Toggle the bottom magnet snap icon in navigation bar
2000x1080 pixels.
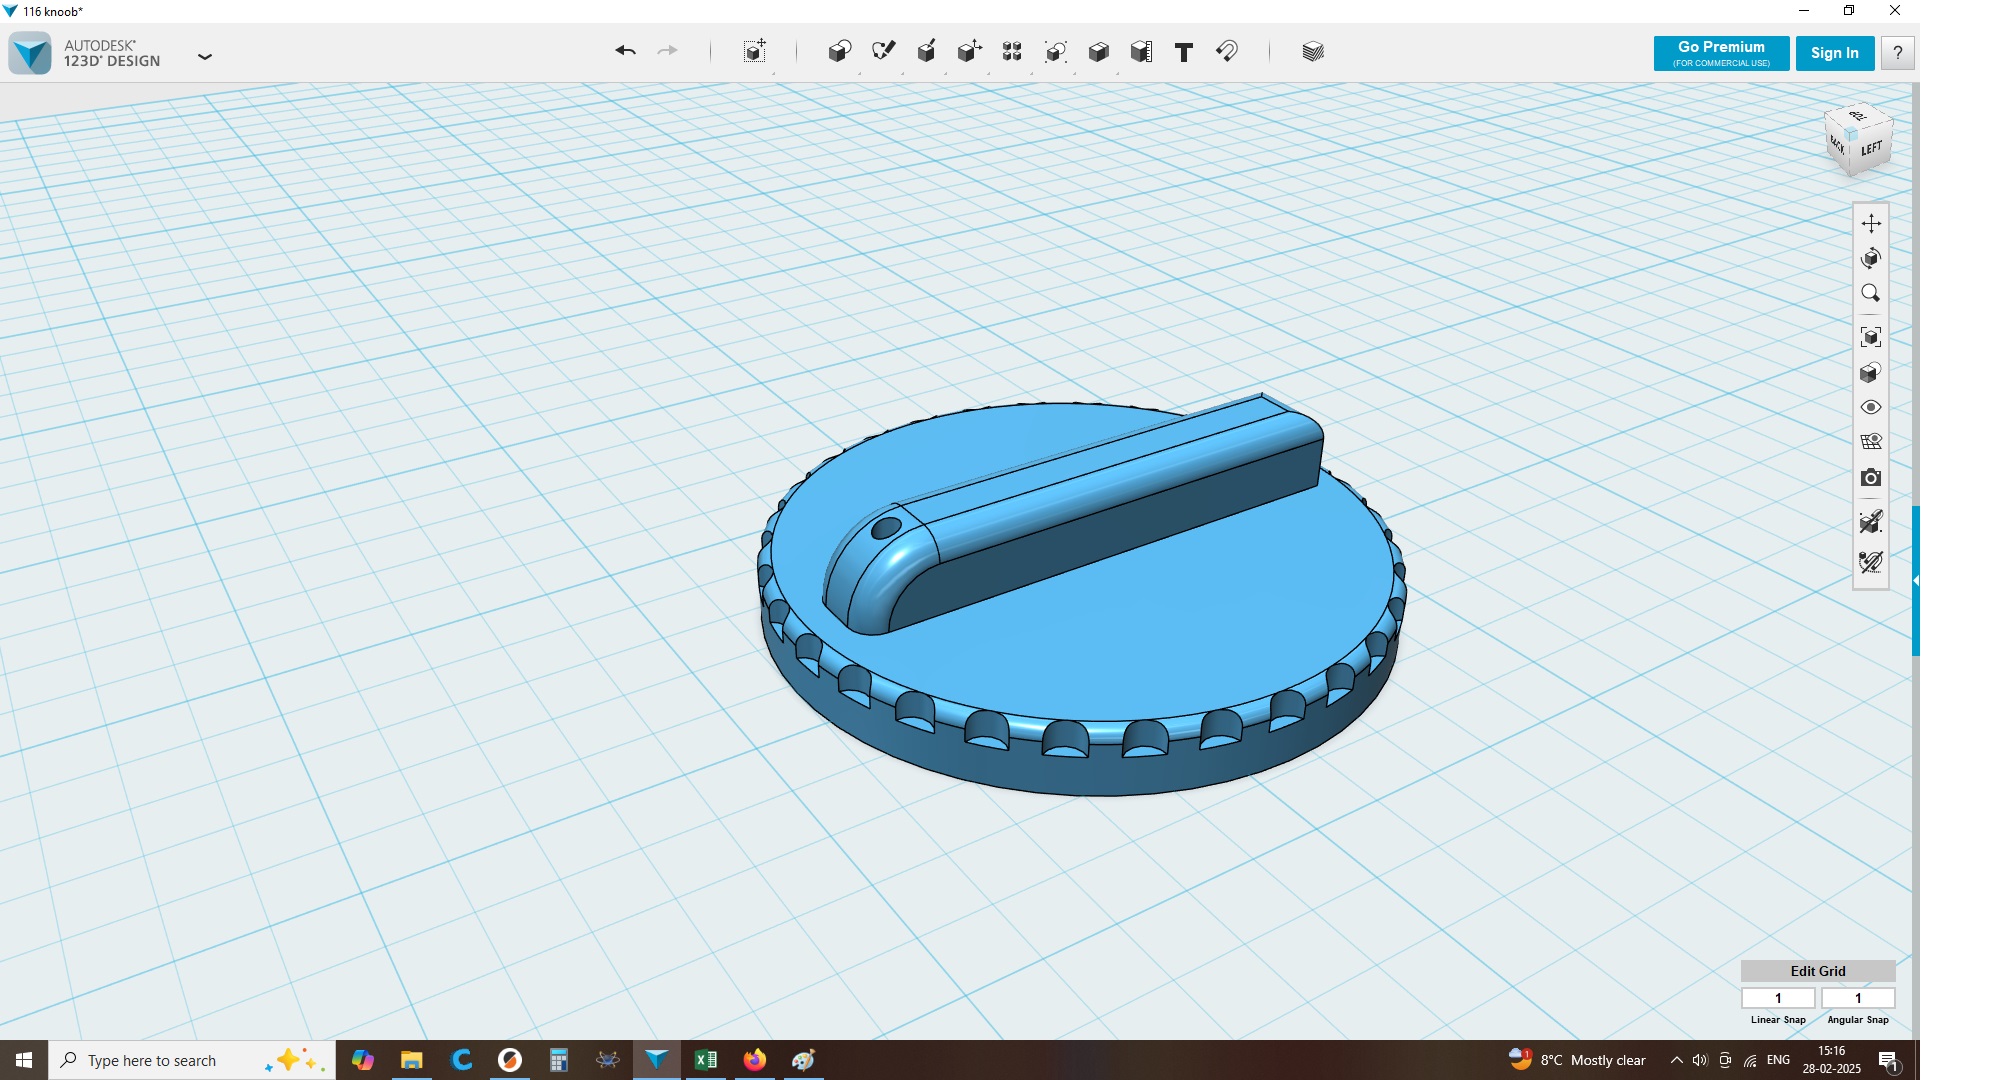coord(1870,562)
